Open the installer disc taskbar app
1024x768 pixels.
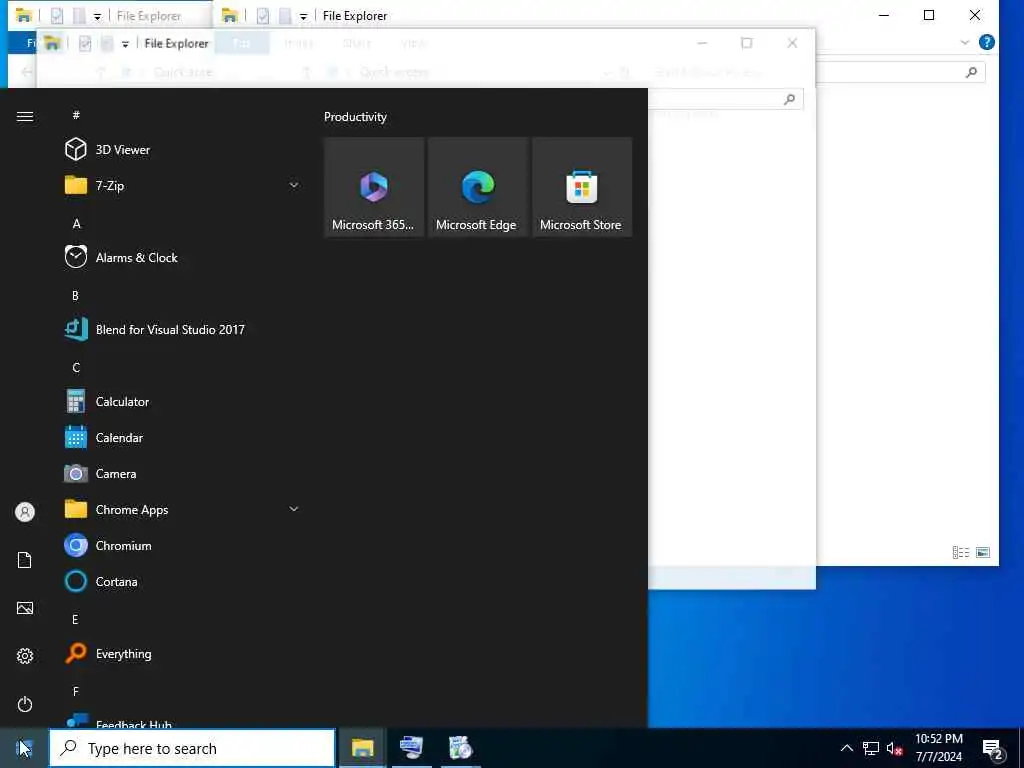click(460, 748)
